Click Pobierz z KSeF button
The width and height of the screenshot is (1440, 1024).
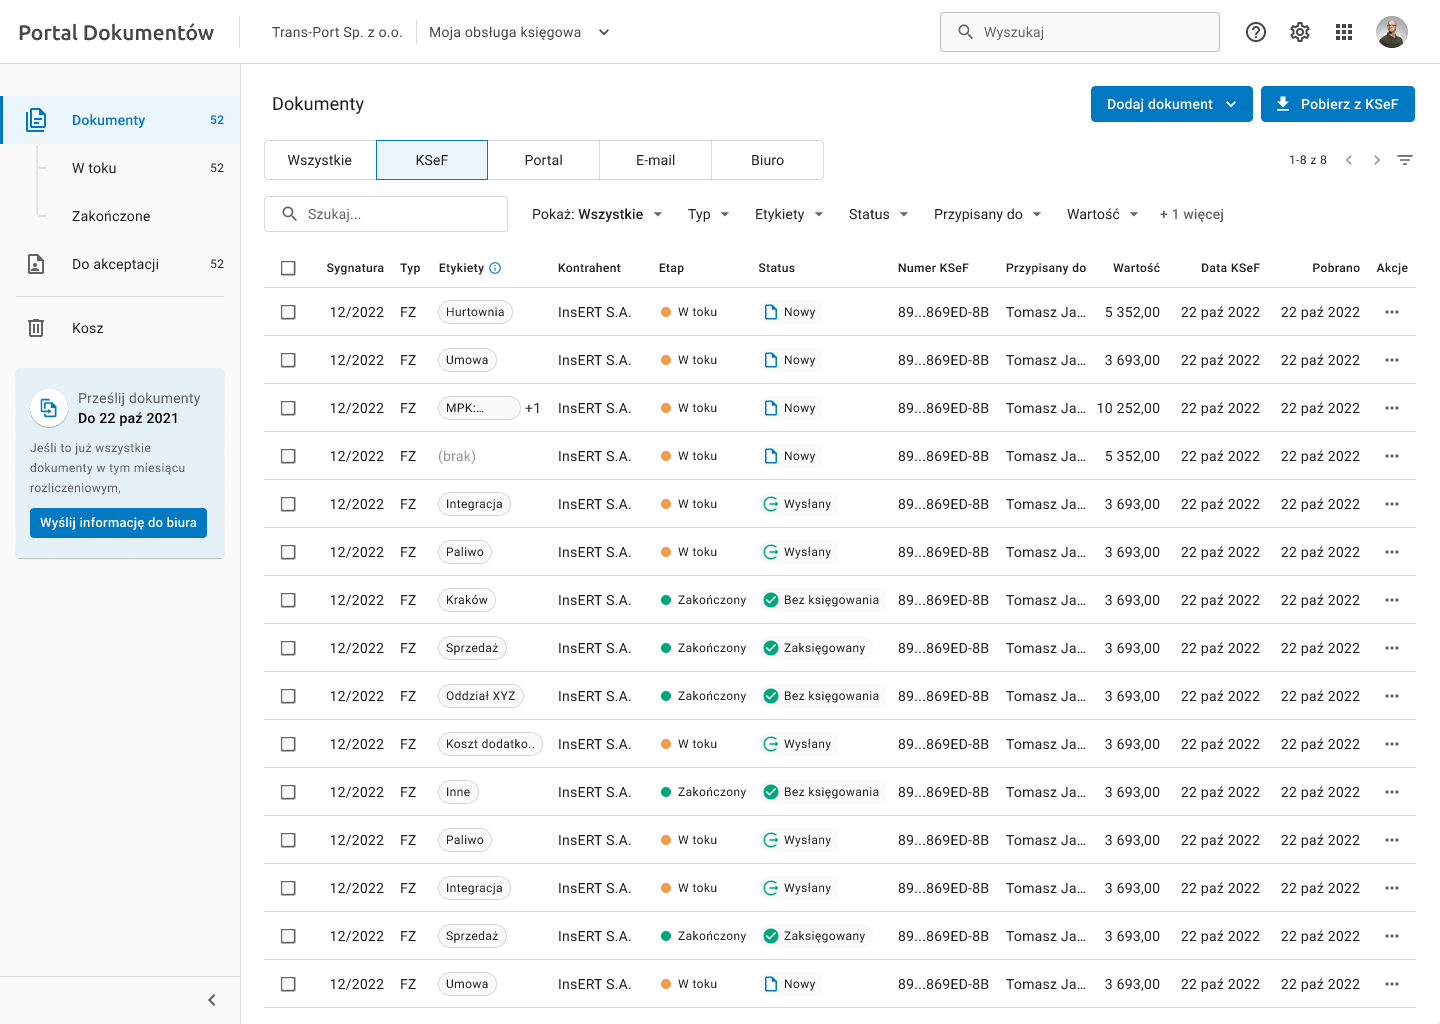pos(1337,104)
